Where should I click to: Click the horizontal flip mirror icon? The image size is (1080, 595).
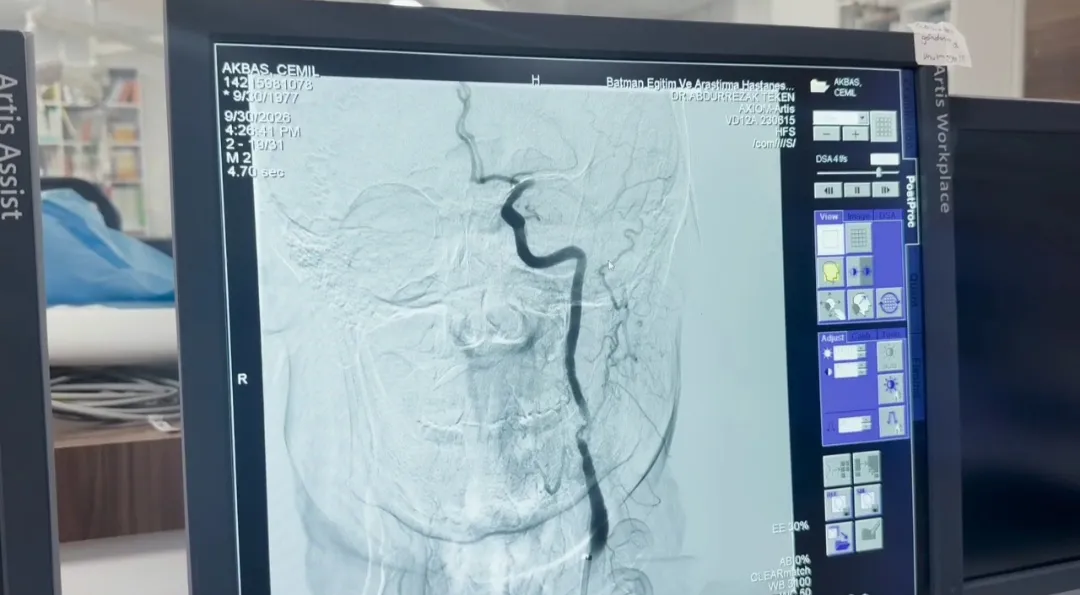coord(860,271)
